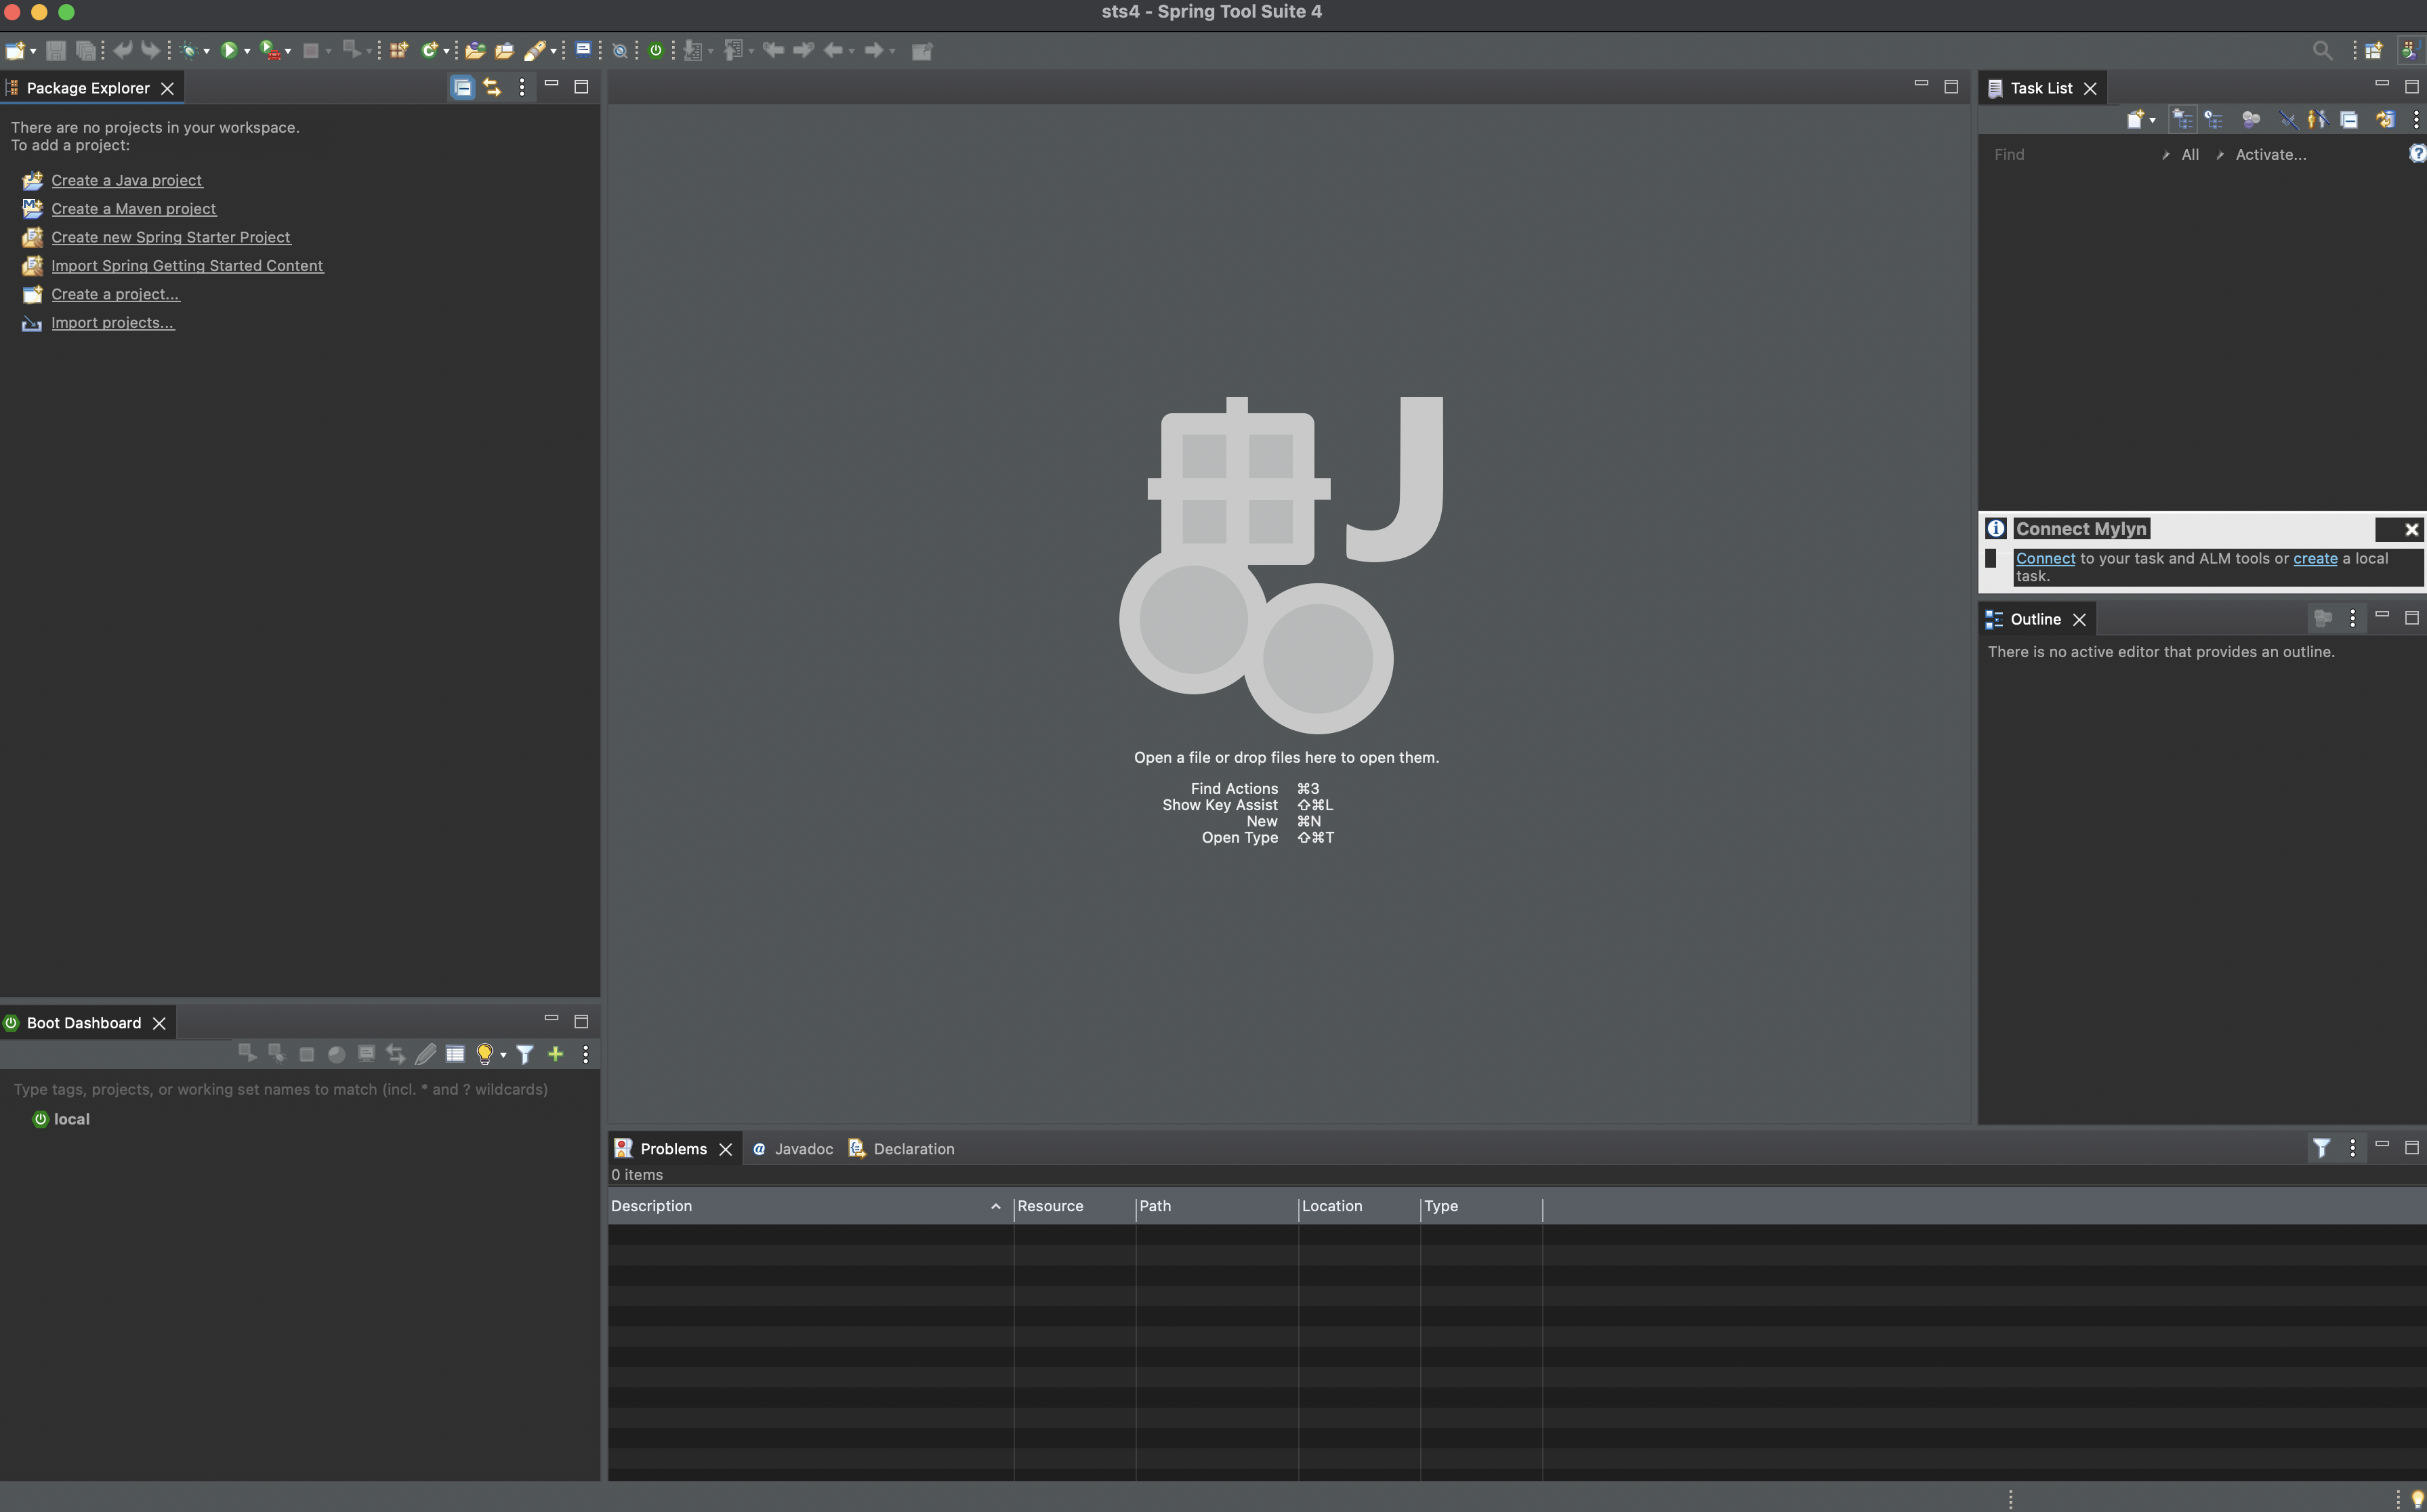The image size is (2427, 1512).
Task: Toggle Focus on Workweek balls icon in Task List
Action: (x=2251, y=120)
